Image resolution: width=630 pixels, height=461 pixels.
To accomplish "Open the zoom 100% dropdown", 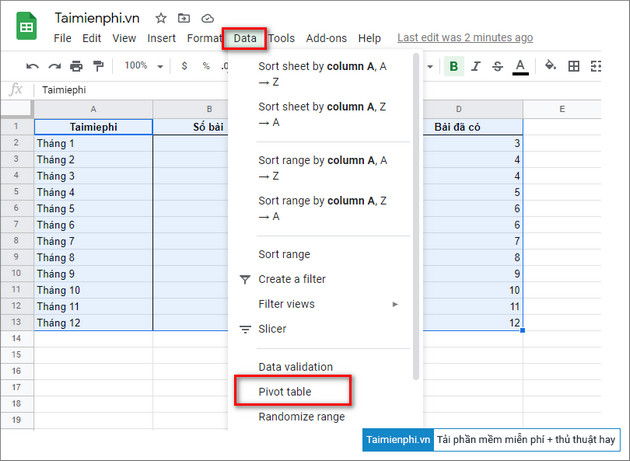I will [x=143, y=66].
